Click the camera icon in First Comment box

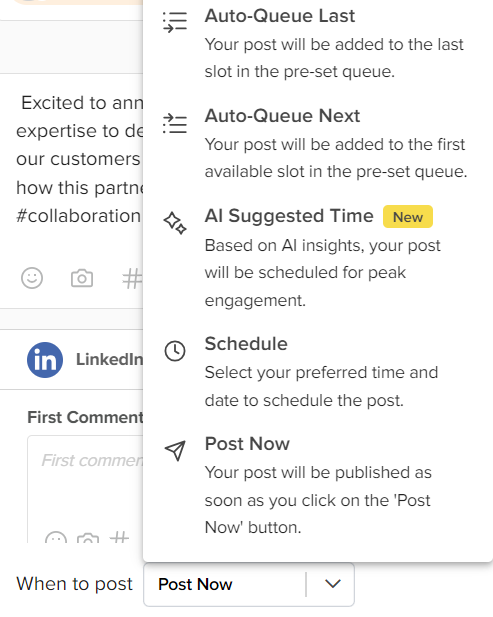point(88,538)
